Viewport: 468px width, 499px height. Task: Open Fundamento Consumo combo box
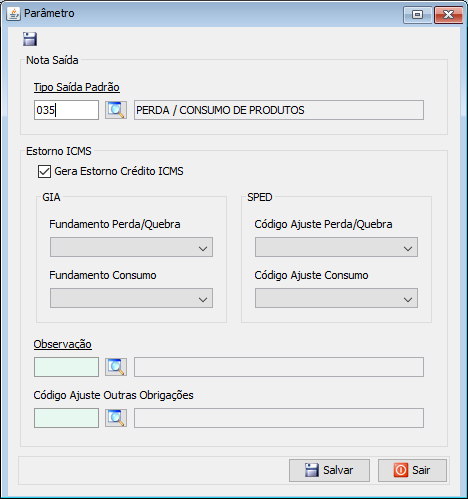point(131,298)
